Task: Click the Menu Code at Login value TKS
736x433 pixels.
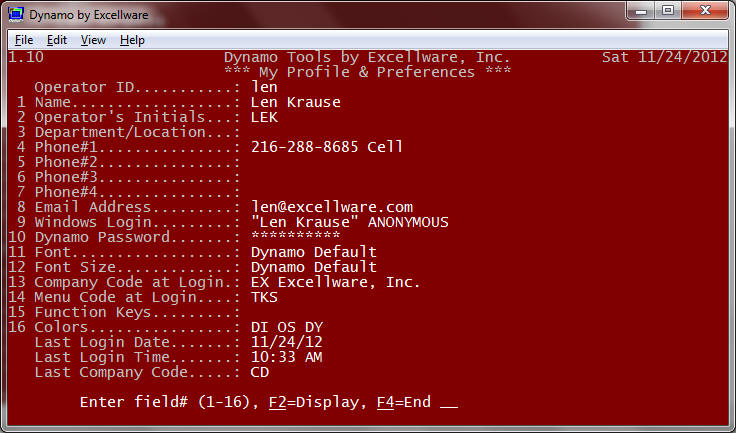Action: [264, 297]
